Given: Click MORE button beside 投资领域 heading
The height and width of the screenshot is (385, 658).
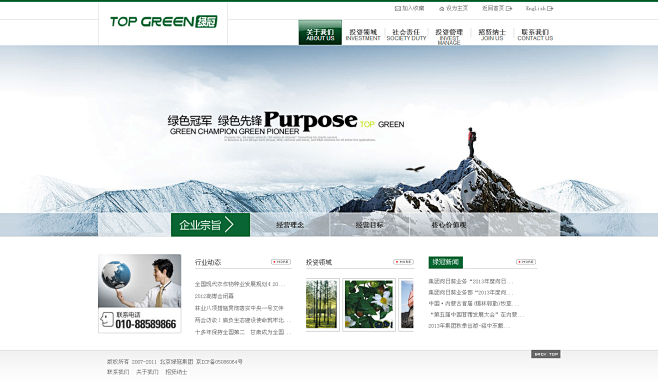Looking at the screenshot, I should [x=403, y=262].
